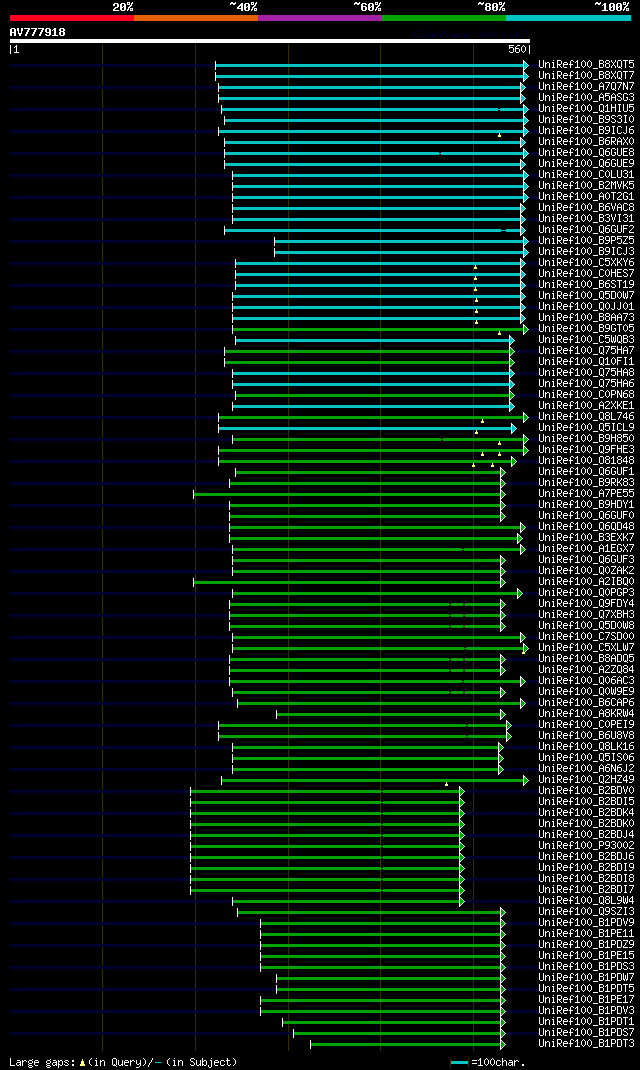Click the UniRef100_C5XKY6 label
The image size is (640, 1070).
(586, 263)
